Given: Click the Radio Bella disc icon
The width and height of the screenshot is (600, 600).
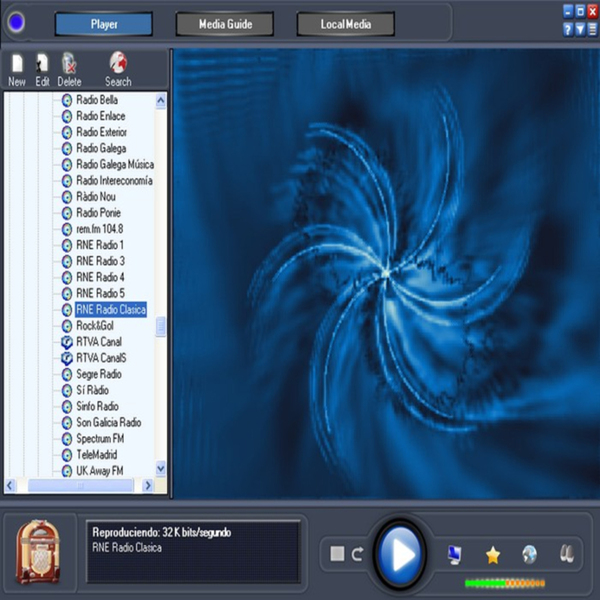Looking at the screenshot, I should pos(67,100).
